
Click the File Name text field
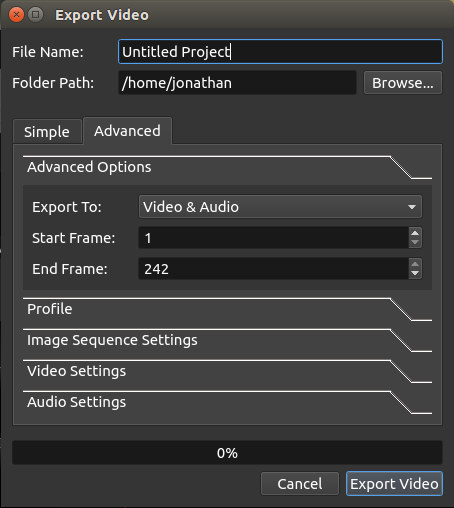point(280,52)
